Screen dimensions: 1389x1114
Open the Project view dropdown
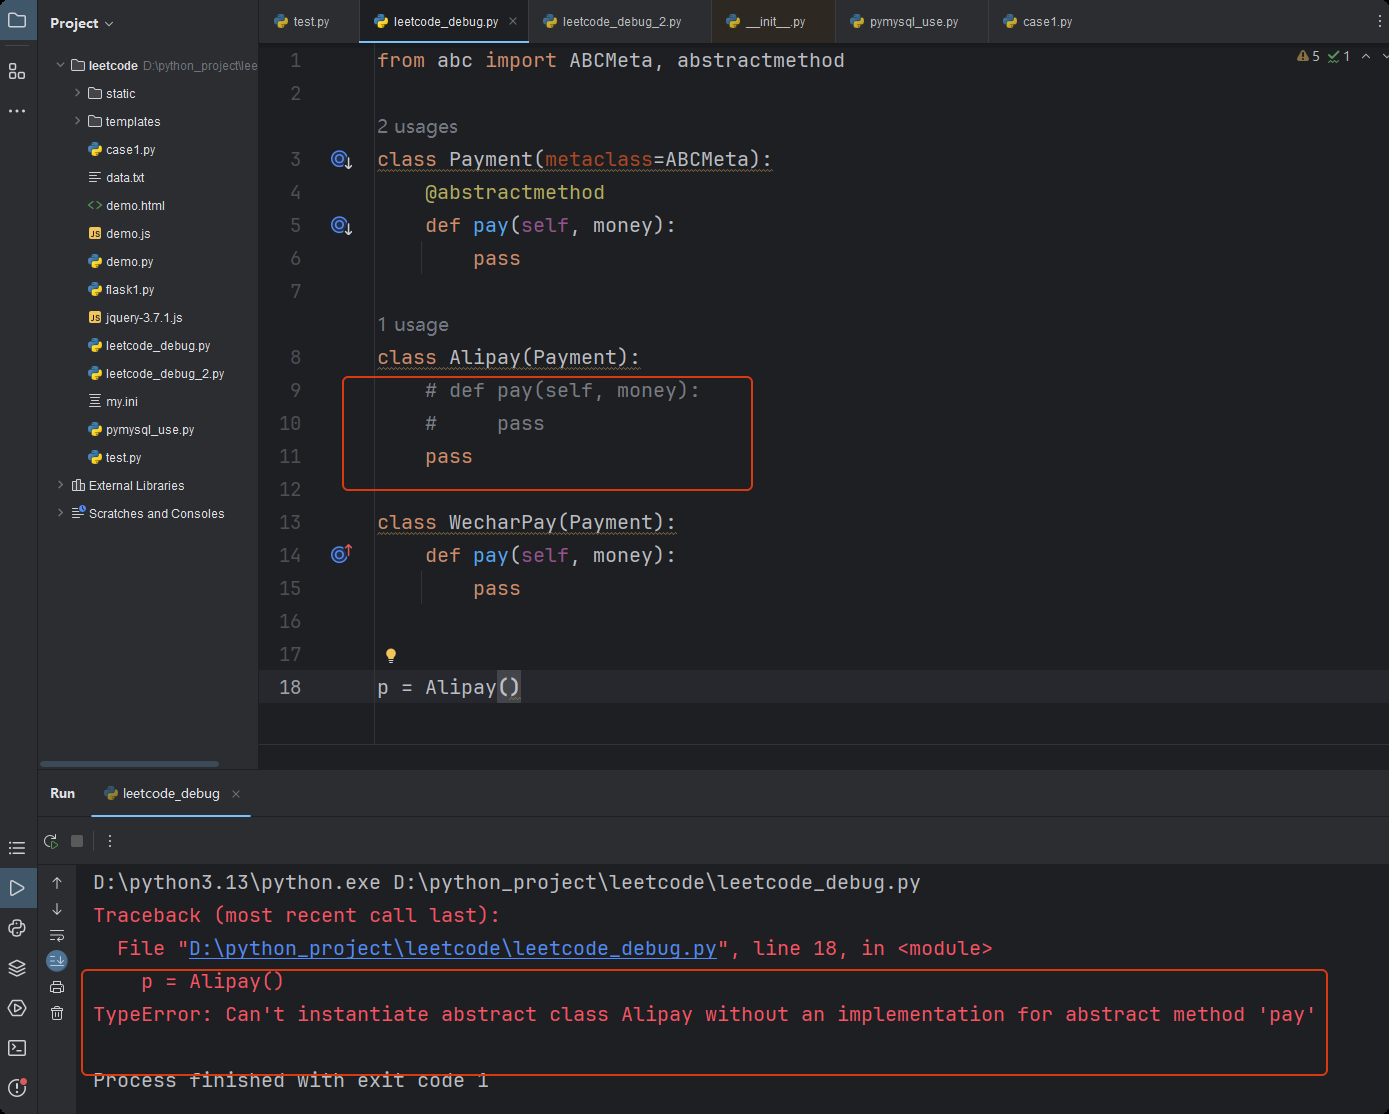coord(82,23)
